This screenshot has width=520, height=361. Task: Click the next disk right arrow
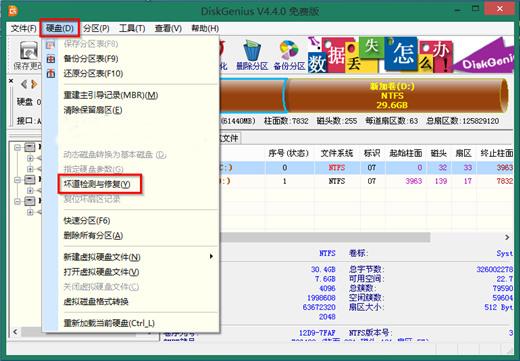click(x=34, y=84)
